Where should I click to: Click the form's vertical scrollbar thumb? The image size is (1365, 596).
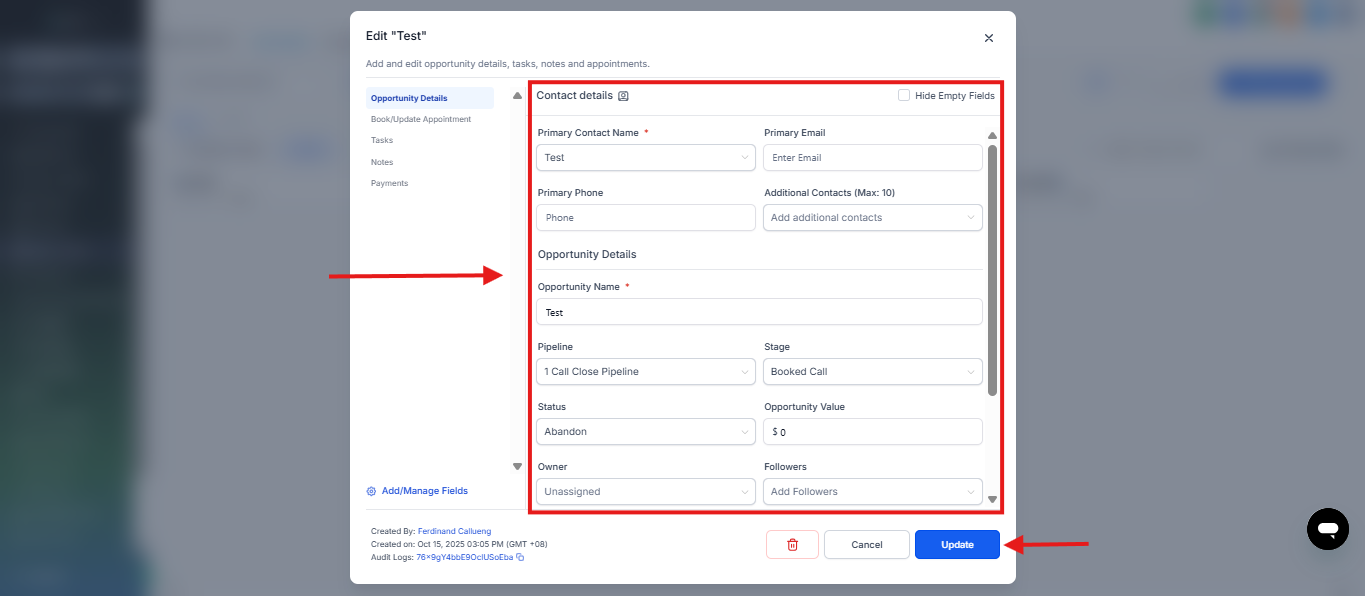(992, 270)
